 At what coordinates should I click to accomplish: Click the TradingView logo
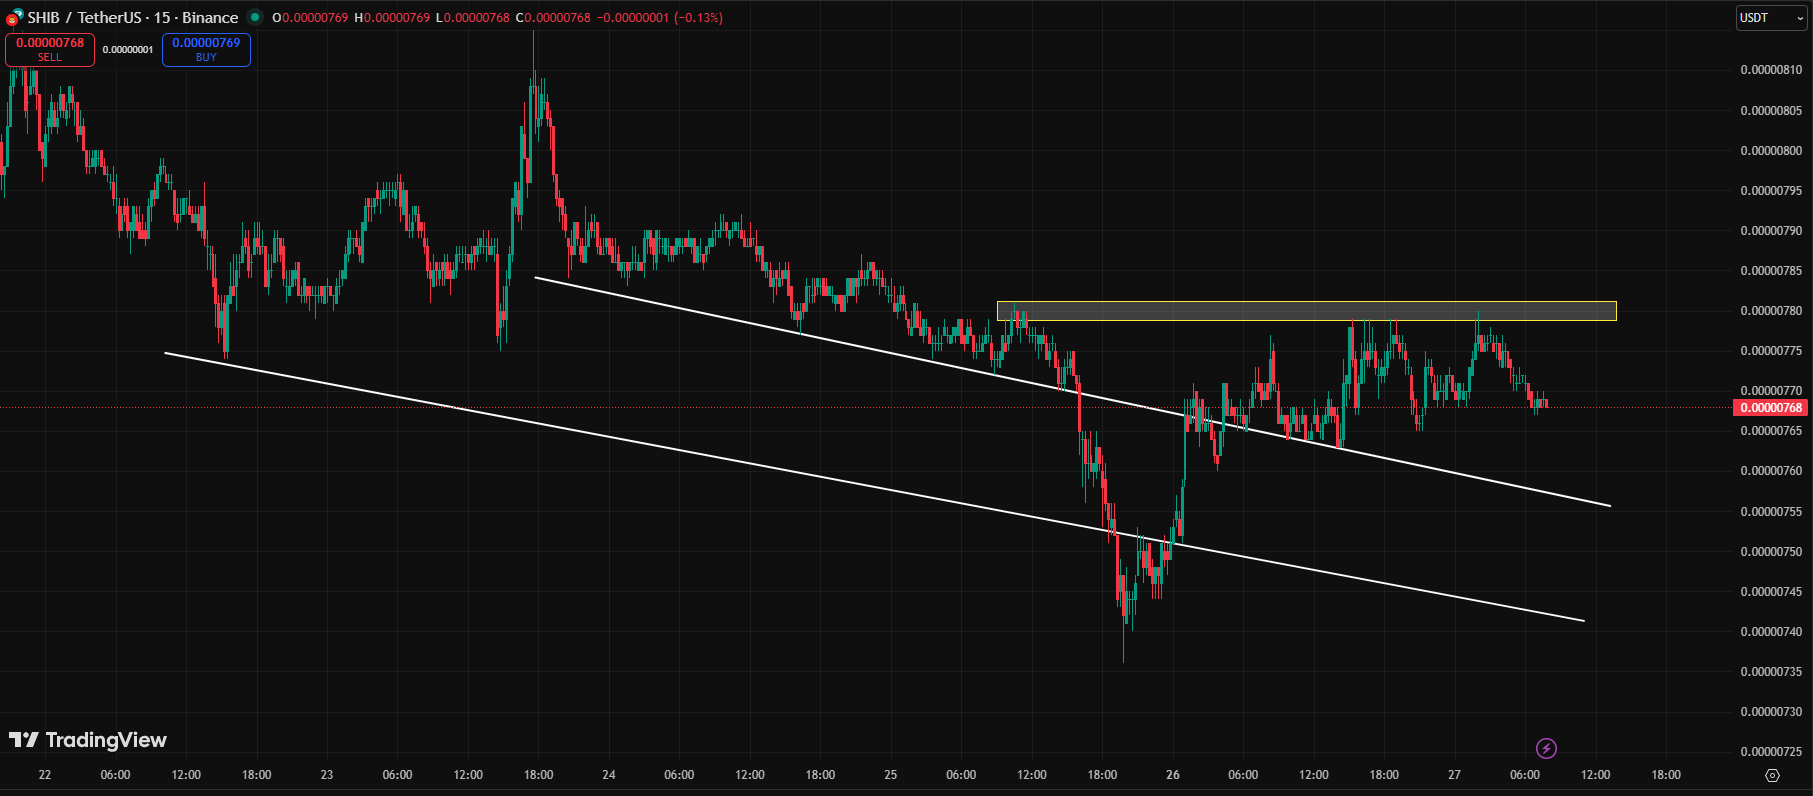88,740
